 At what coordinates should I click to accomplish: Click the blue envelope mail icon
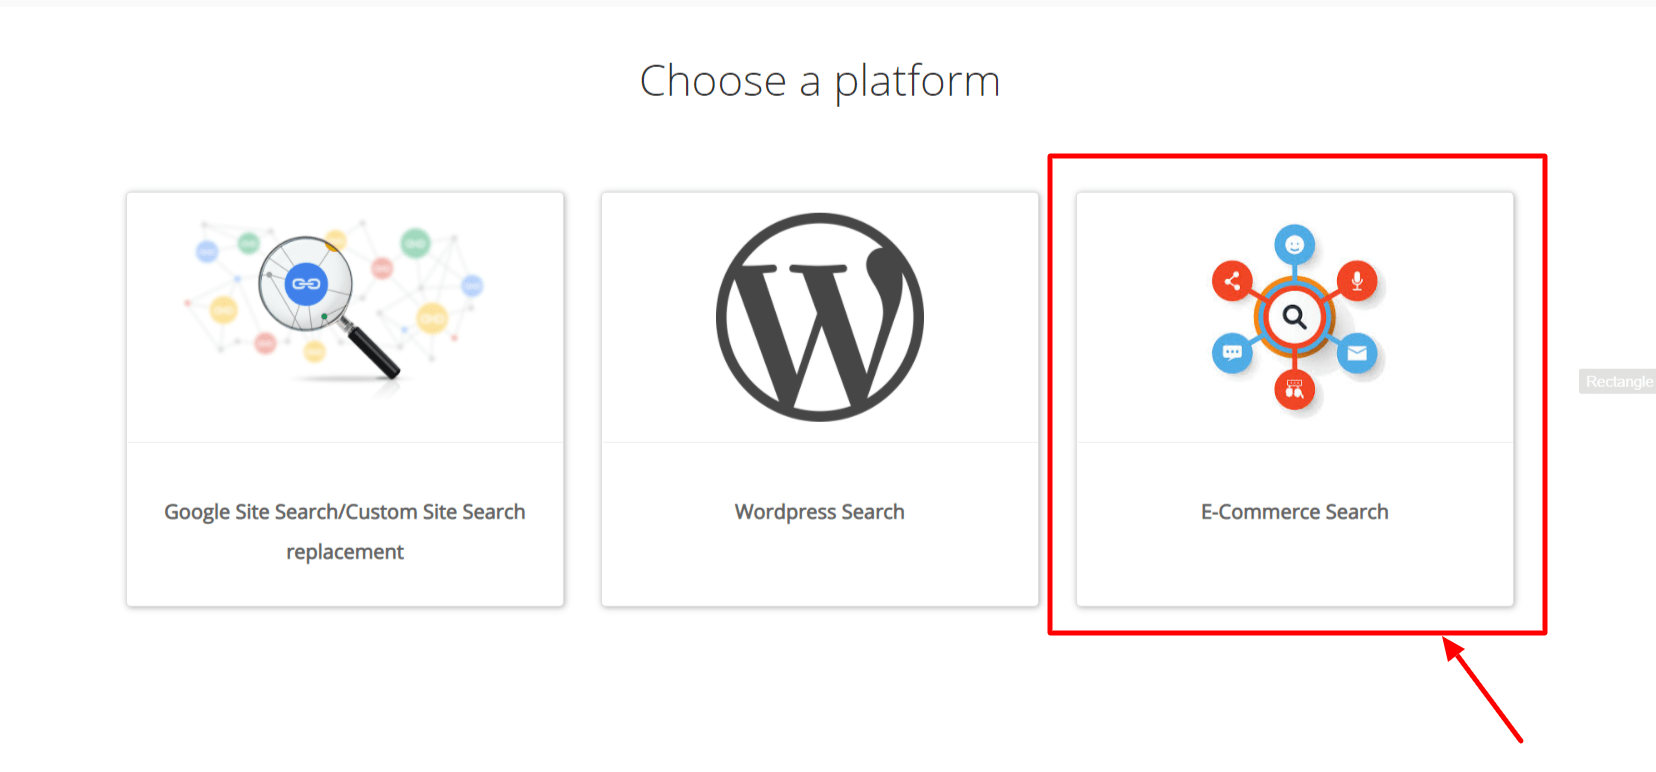coord(1357,353)
